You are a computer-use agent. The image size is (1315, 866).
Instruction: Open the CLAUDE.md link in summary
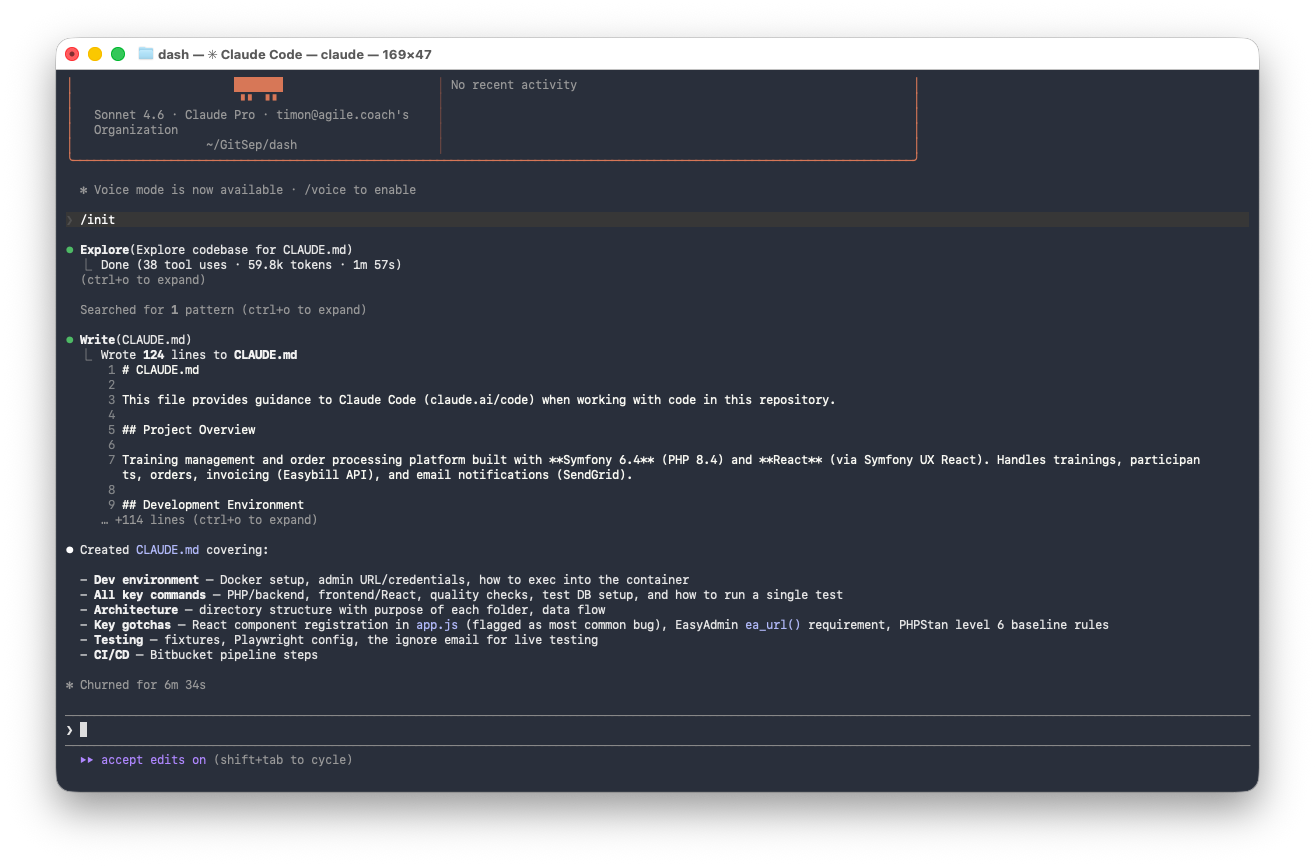tap(167, 550)
